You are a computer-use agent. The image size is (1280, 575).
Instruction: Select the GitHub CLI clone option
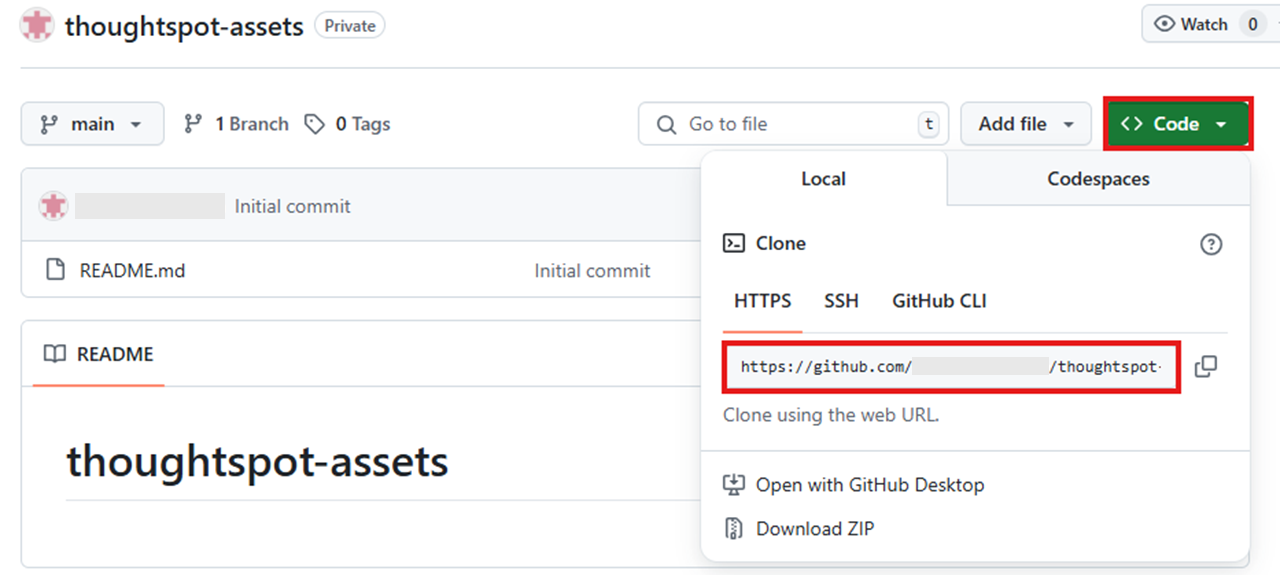click(939, 301)
